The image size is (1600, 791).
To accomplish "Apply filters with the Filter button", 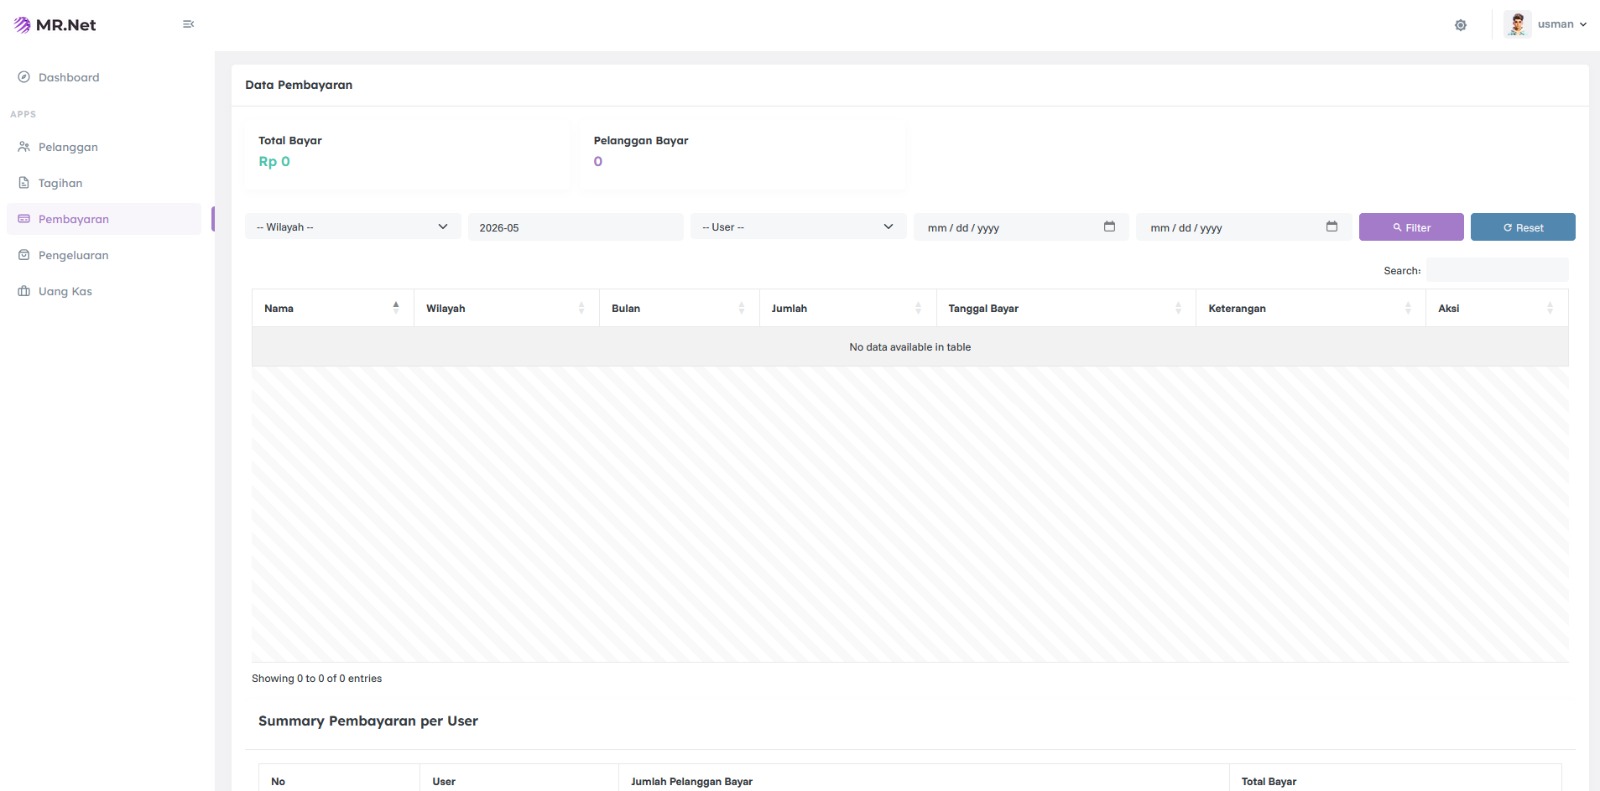I will coord(1411,227).
